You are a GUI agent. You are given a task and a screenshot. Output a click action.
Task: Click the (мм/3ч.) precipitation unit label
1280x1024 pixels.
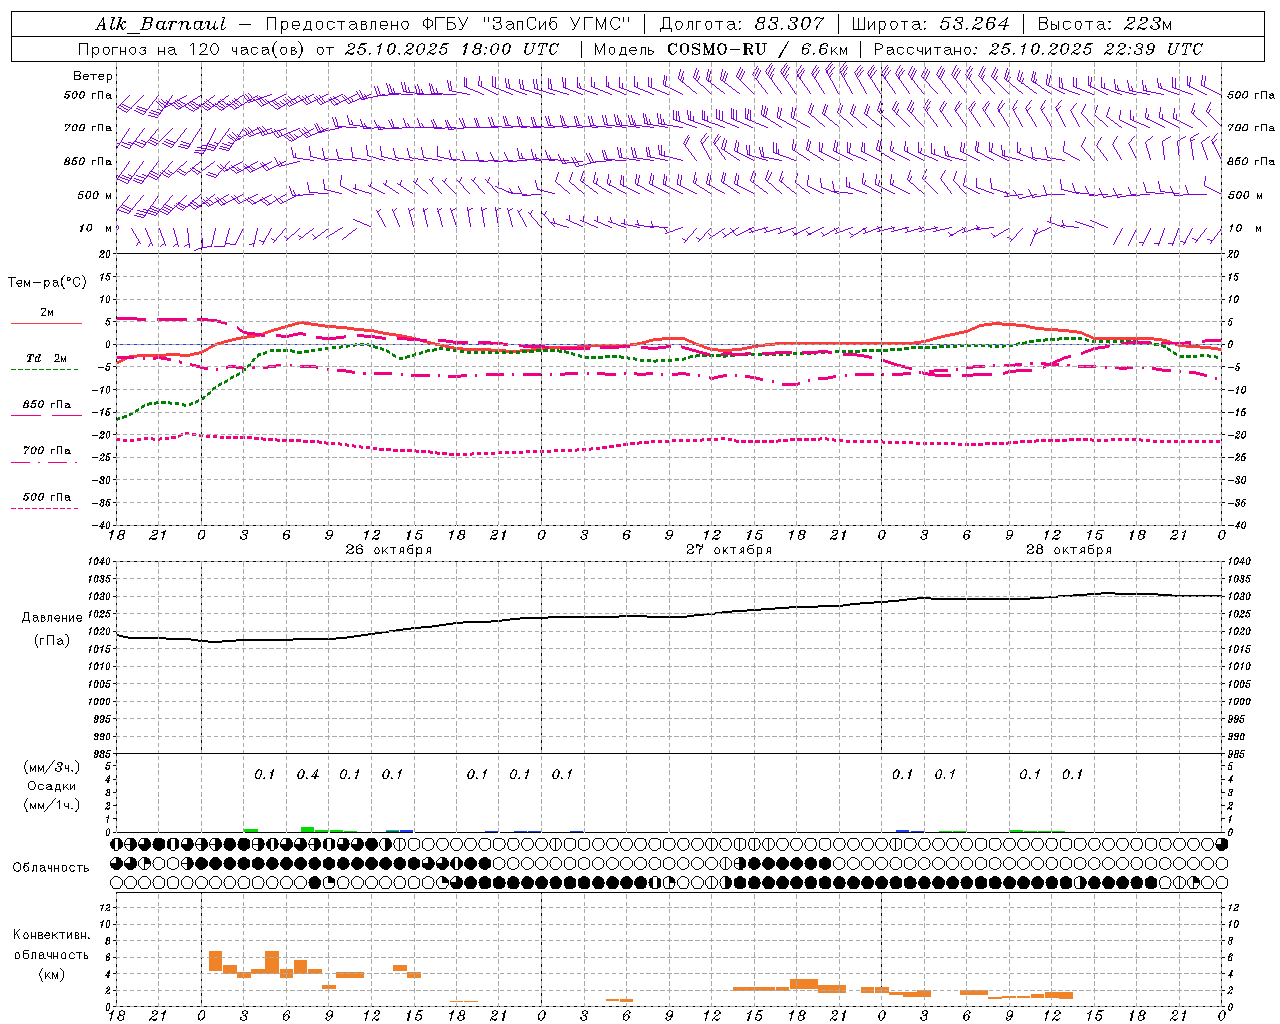click(x=52, y=767)
